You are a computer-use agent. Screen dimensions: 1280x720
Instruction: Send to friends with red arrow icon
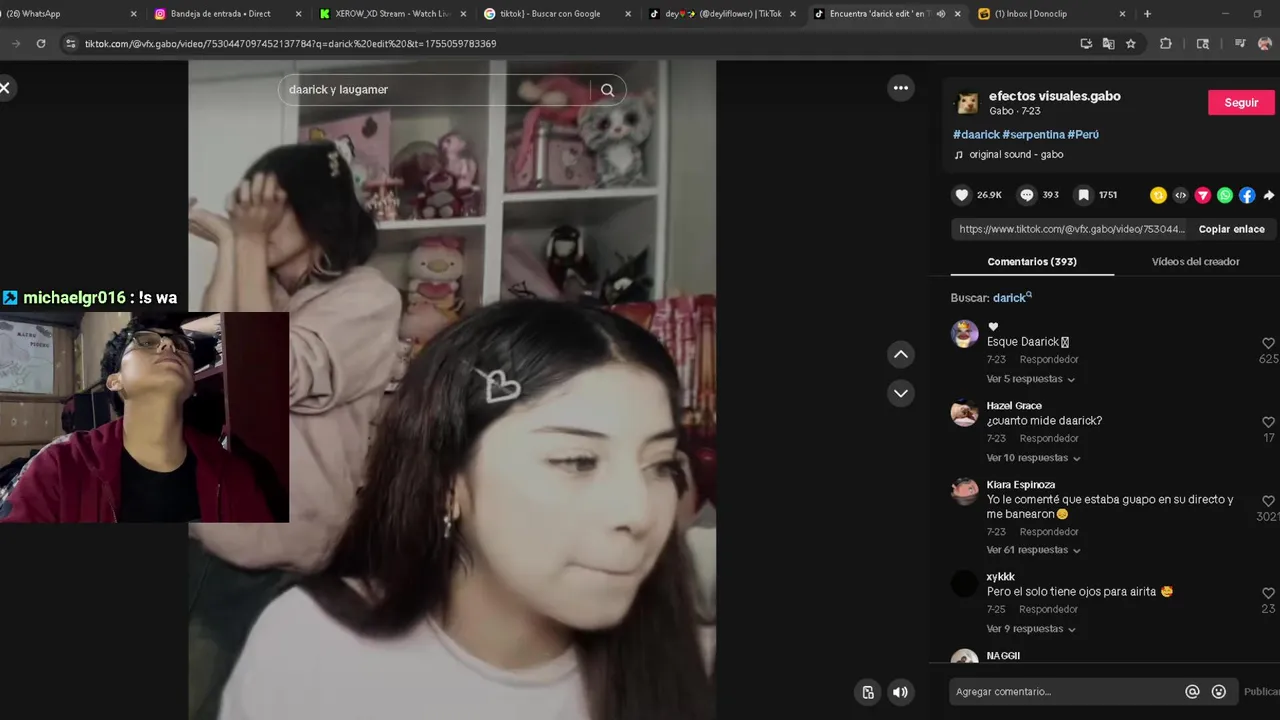[1203, 195]
